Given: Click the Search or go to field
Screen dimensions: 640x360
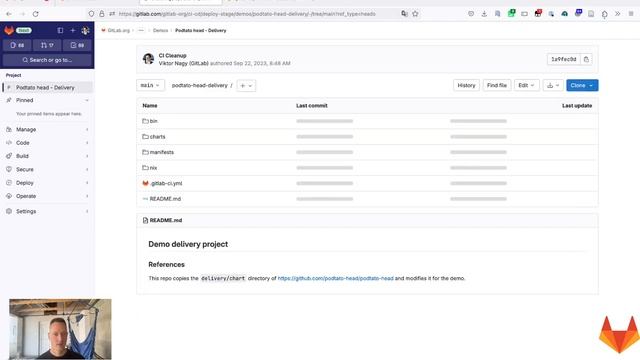Looking at the screenshot, I should coord(47,60).
